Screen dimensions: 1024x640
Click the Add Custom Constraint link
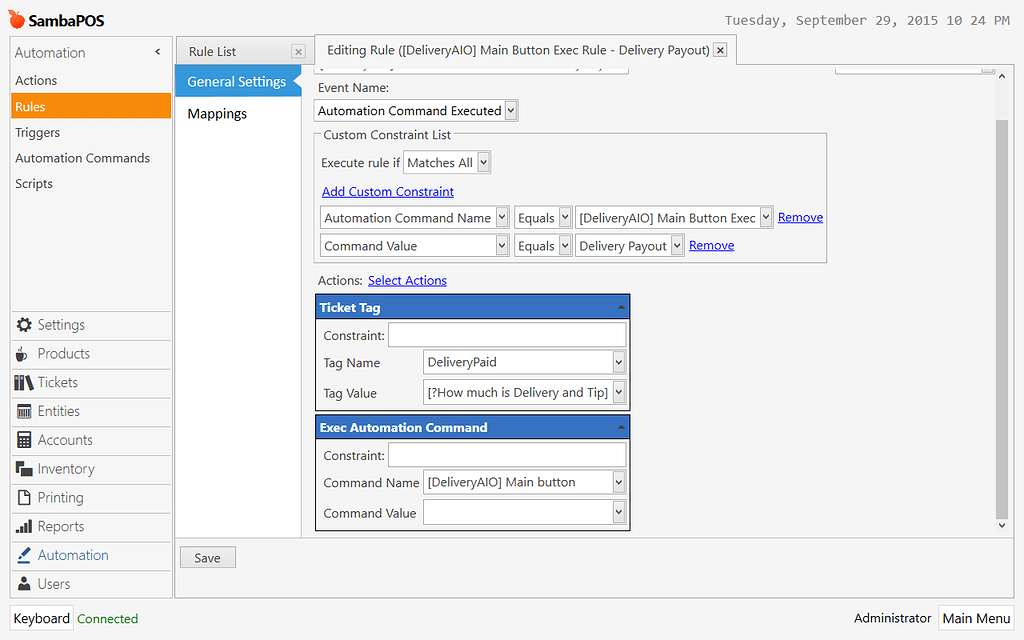pyautogui.click(x=387, y=191)
